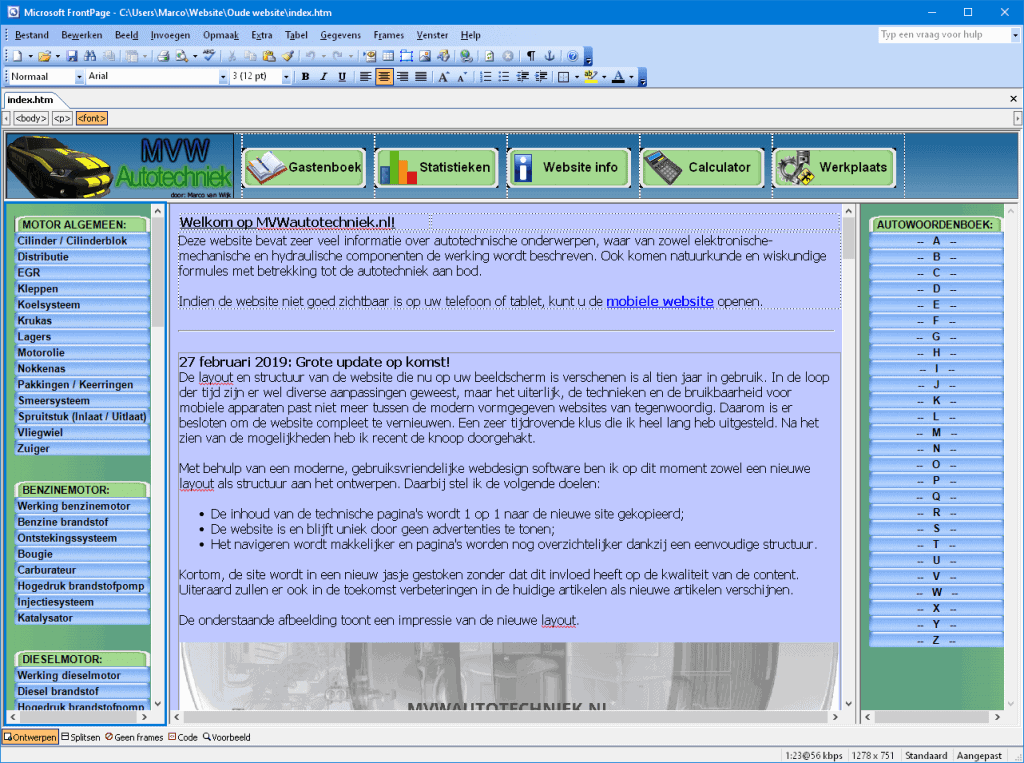Open the font color arrow next to A

tap(631, 77)
